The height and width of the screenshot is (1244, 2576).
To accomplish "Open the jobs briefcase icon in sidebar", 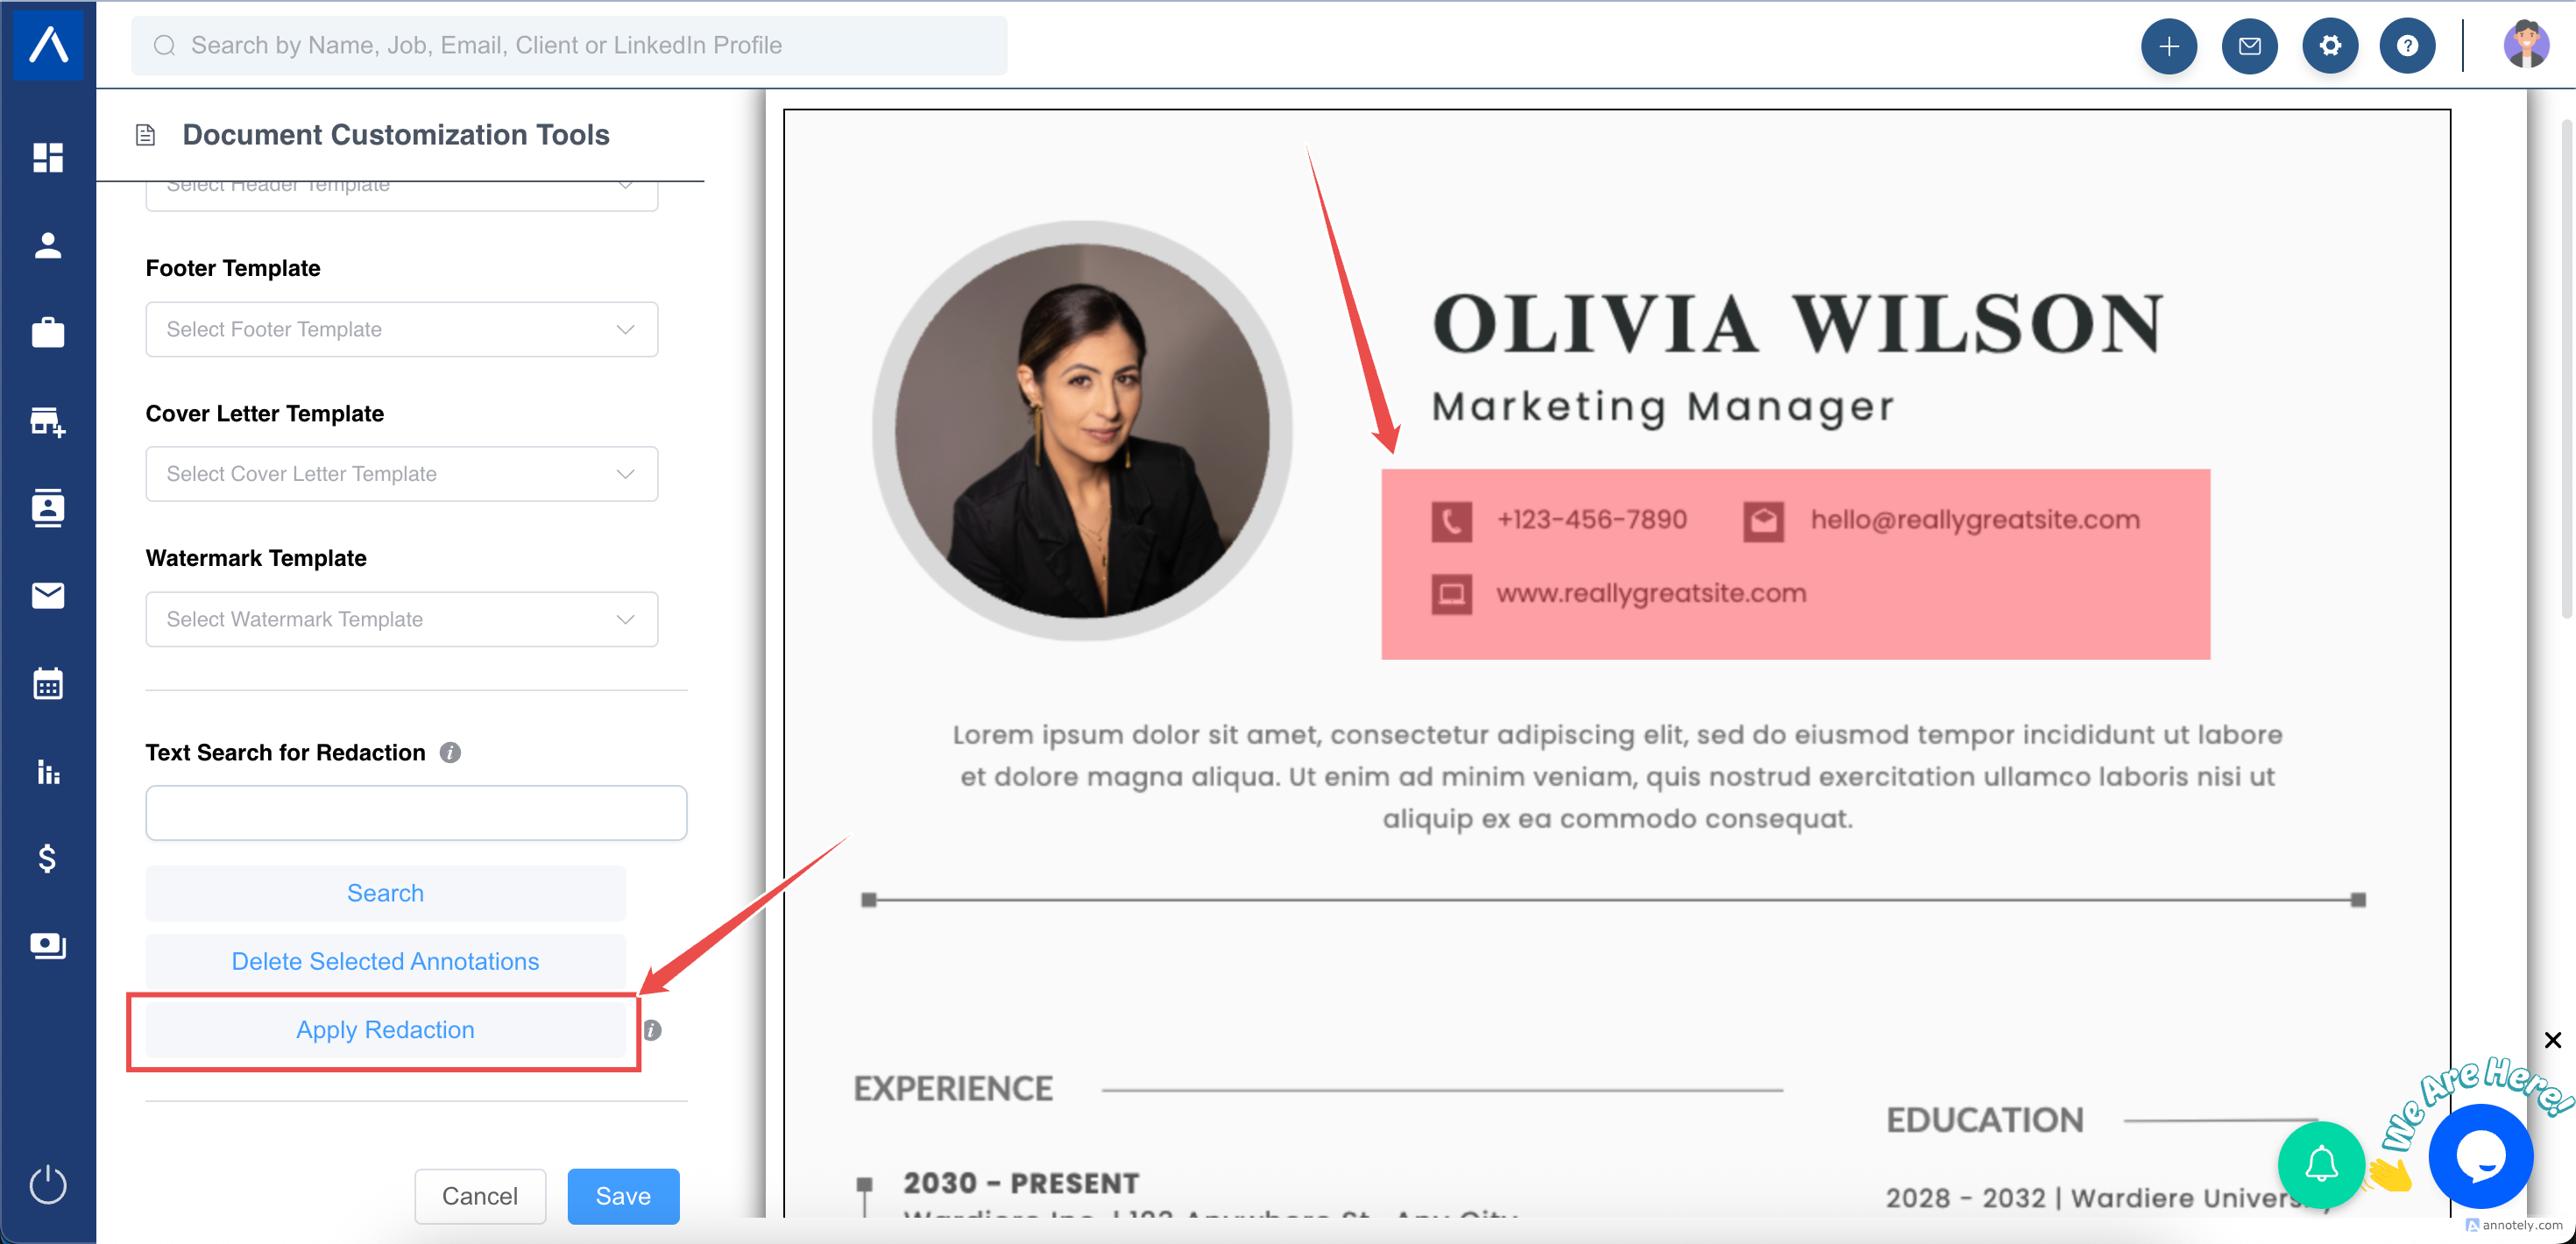I will [x=47, y=333].
